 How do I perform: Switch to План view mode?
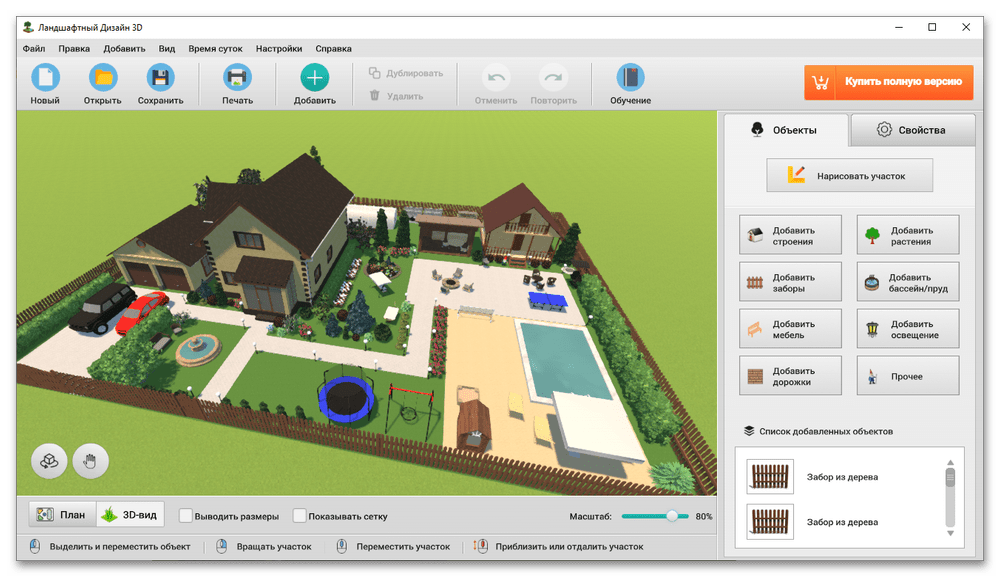pyautogui.click(x=62, y=515)
